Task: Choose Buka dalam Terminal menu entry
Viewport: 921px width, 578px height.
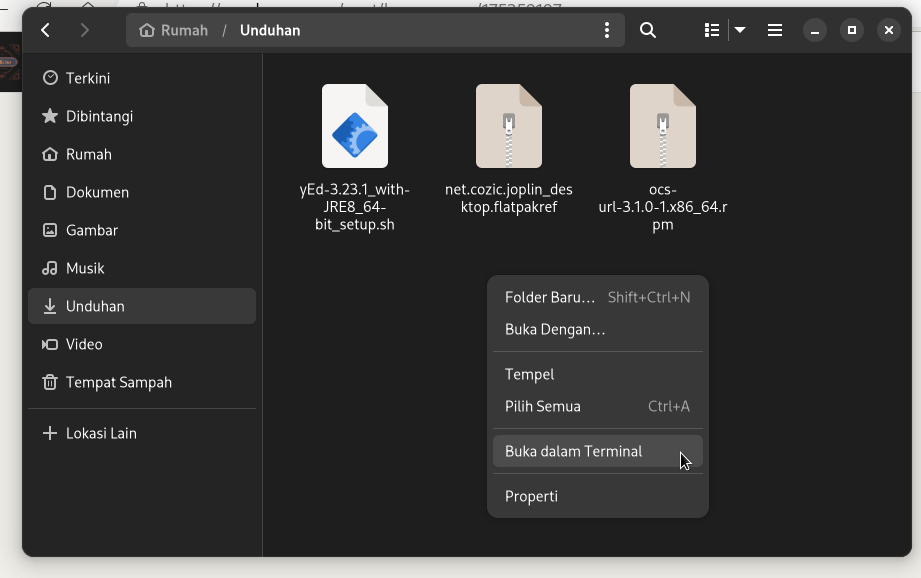Action: coord(574,451)
